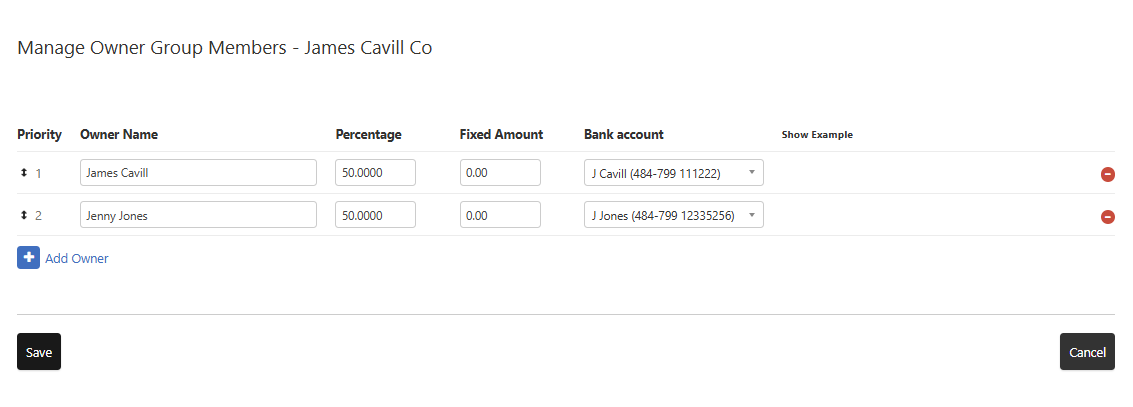Open the J Cavill bank account dropdown
Screen dimensions: 1133x407
point(673,173)
